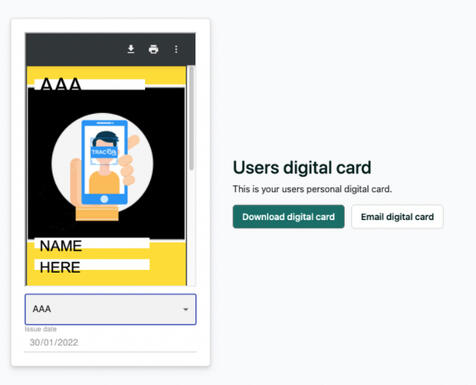Open the AAA card type dropdown
The image size is (476, 385).
111,309
